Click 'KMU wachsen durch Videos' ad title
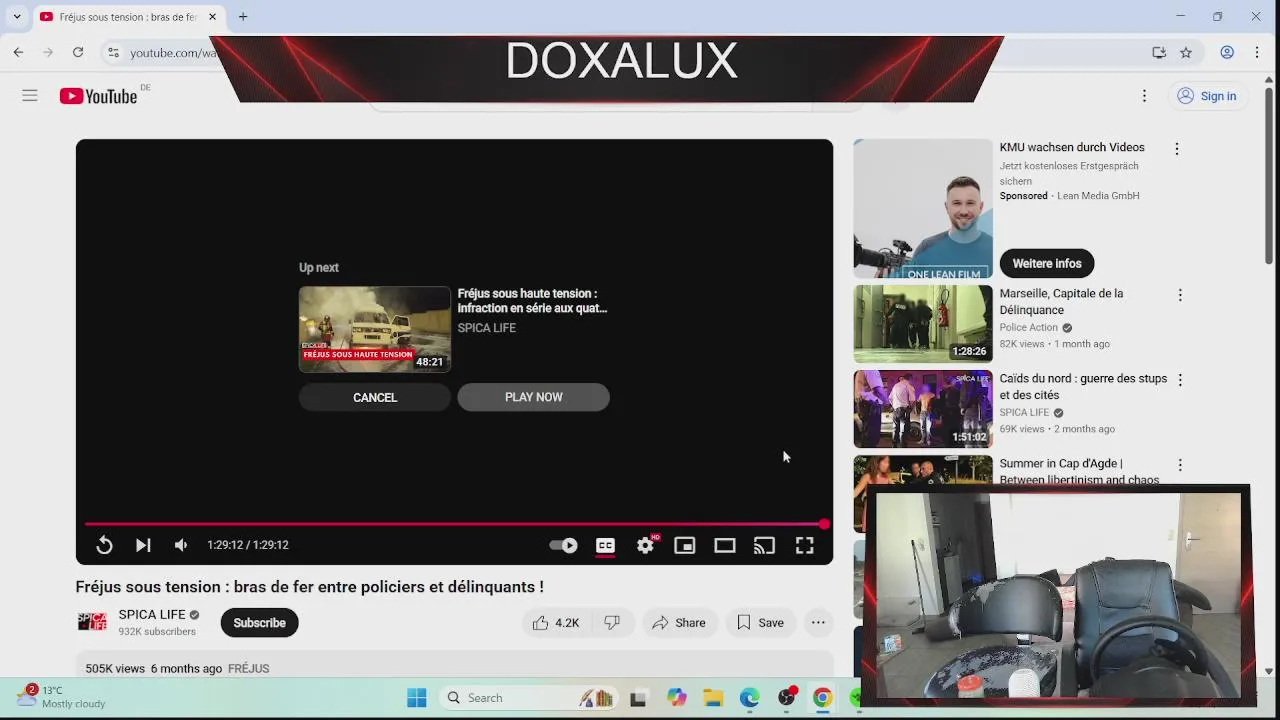The height and width of the screenshot is (720, 1280). pos(1072,147)
